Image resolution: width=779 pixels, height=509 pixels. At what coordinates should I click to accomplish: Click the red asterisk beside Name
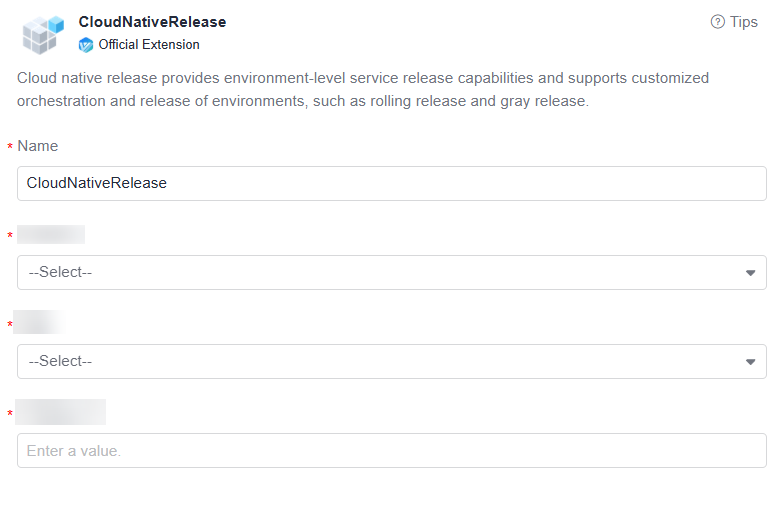tap(10, 148)
